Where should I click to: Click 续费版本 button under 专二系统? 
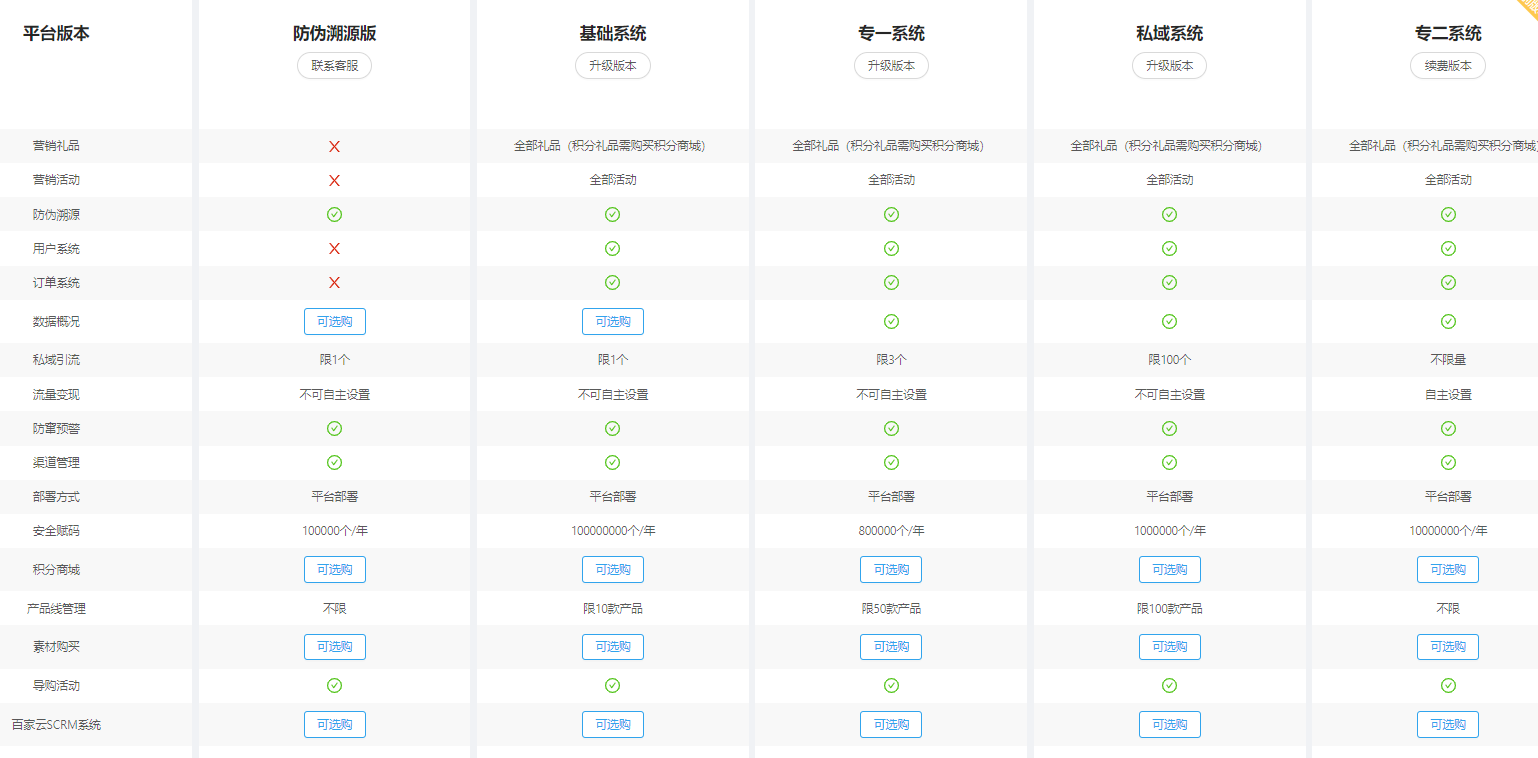tap(1448, 66)
